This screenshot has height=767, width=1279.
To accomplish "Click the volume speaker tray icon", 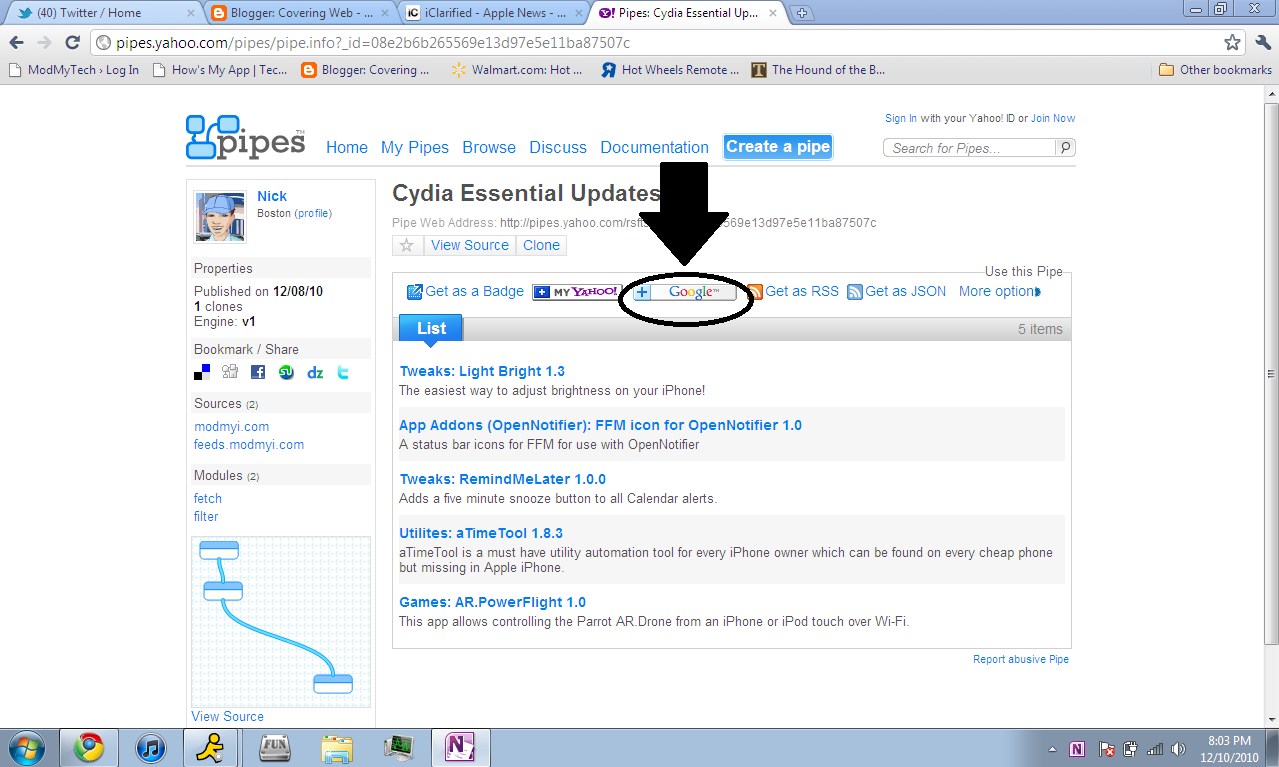I will 1178,748.
